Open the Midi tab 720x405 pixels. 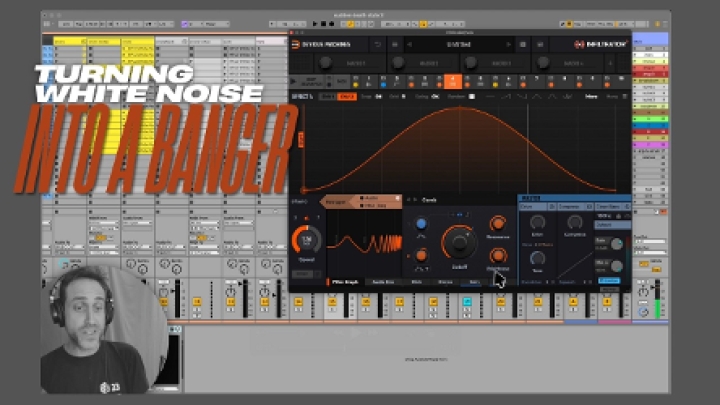(x=416, y=282)
